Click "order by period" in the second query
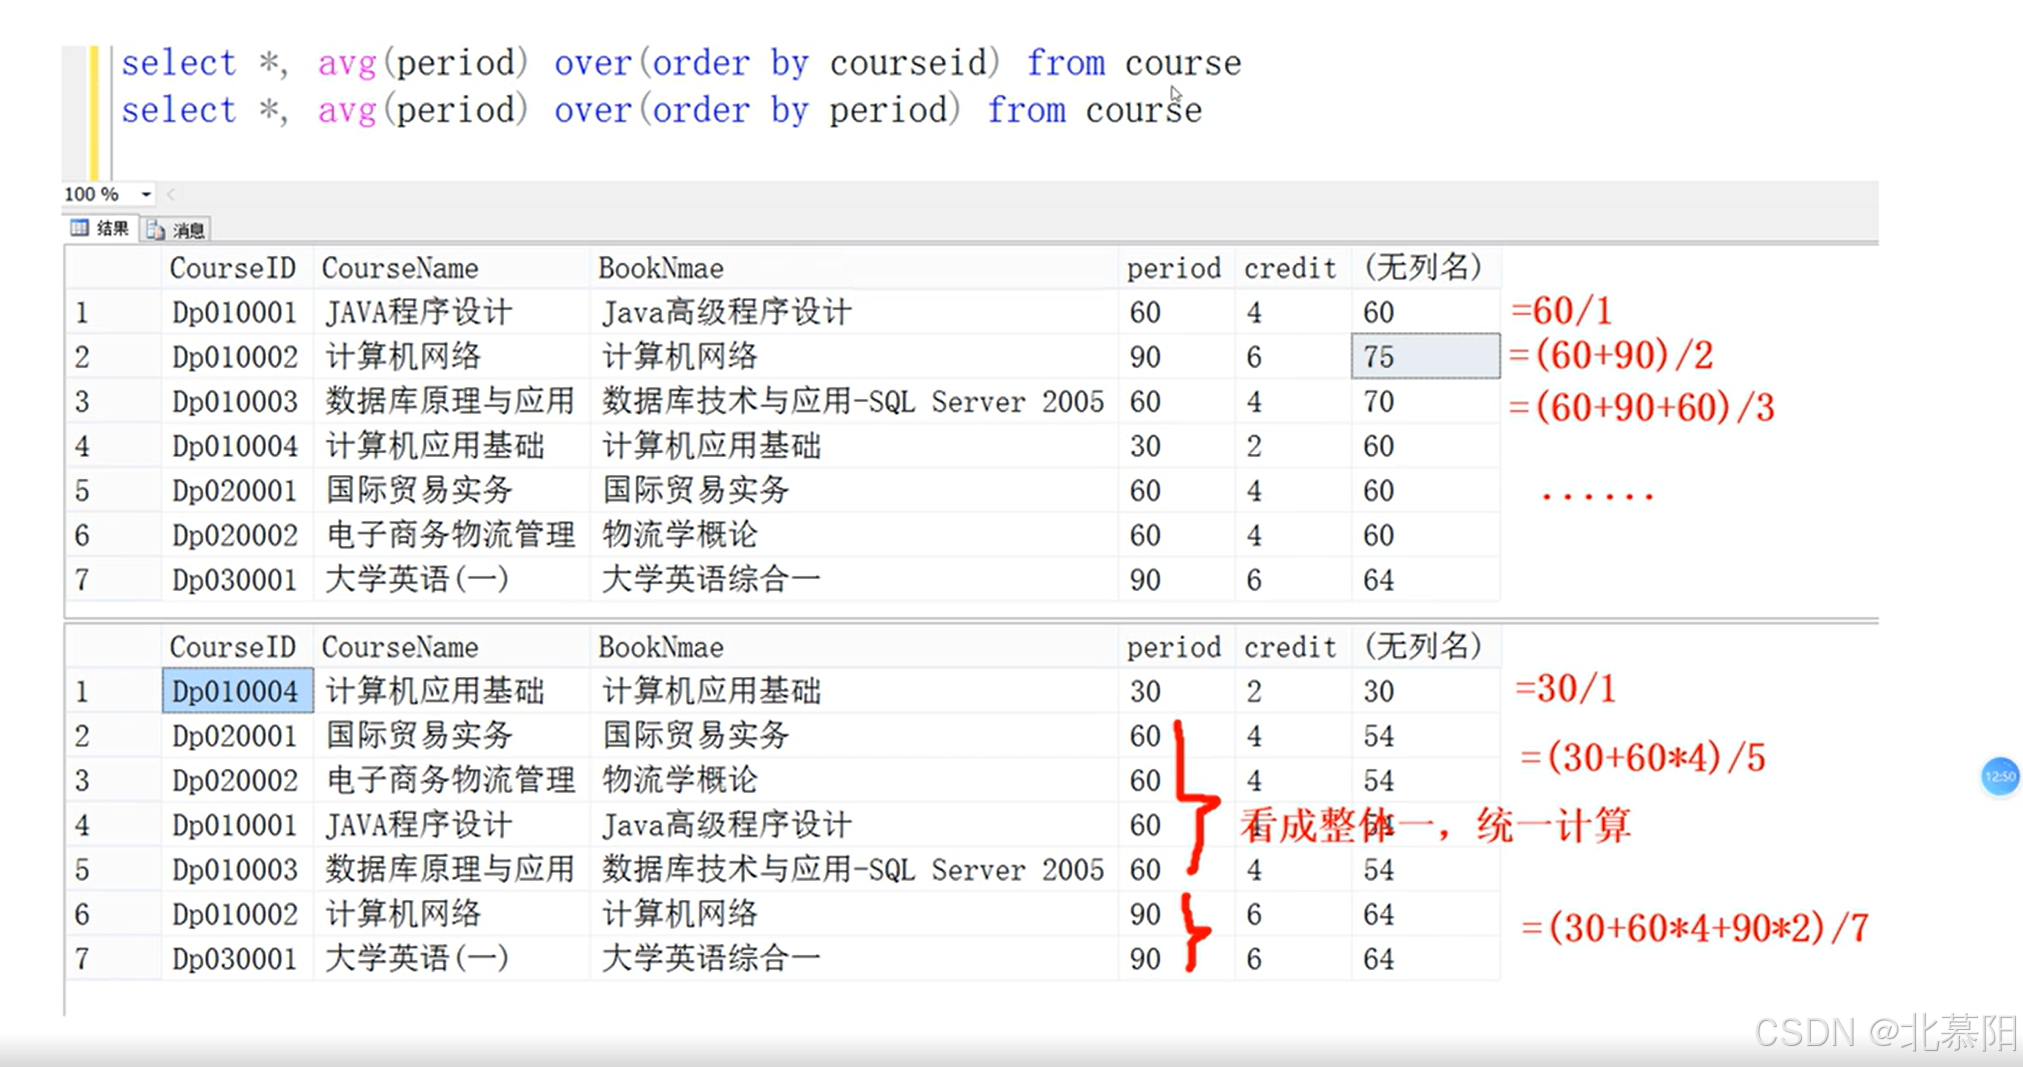 799,109
